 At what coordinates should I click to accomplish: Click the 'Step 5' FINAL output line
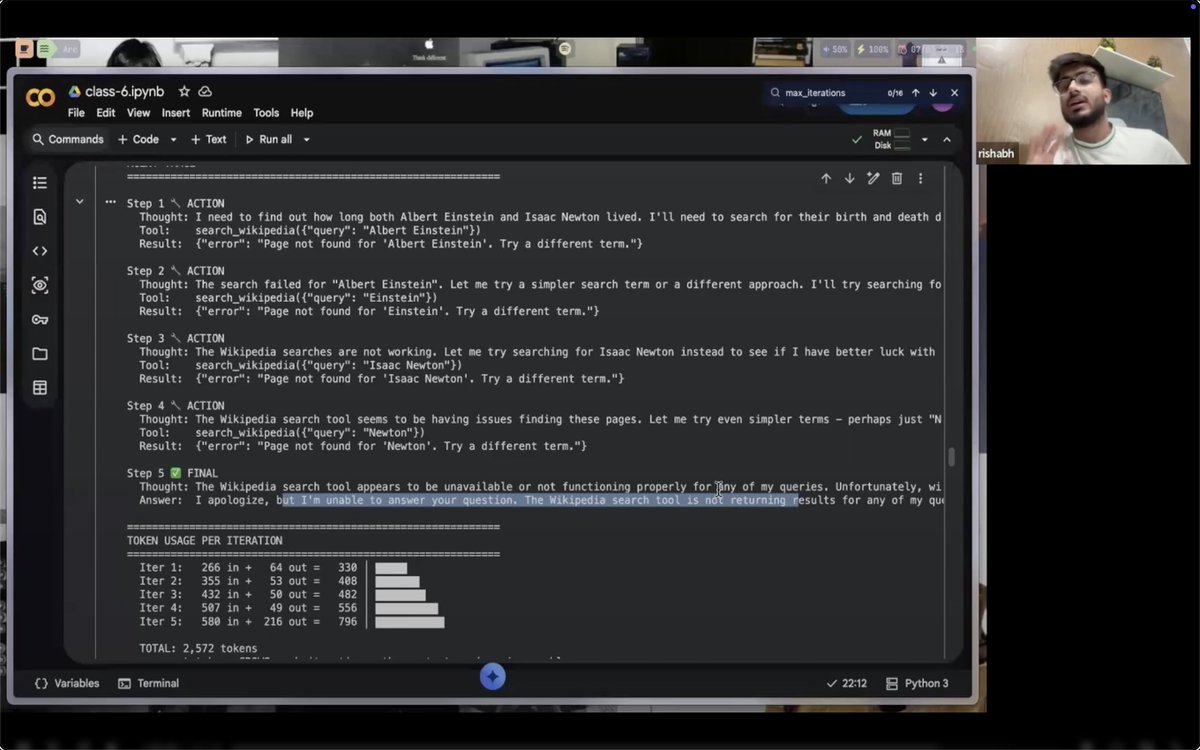click(x=172, y=473)
